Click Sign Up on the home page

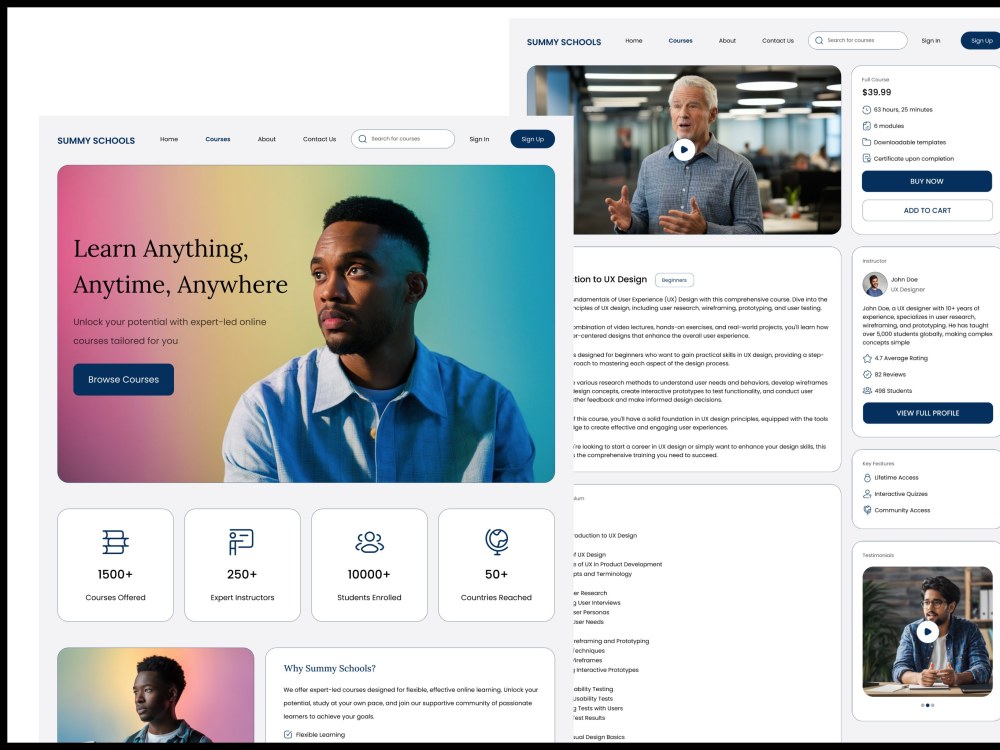[533, 139]
